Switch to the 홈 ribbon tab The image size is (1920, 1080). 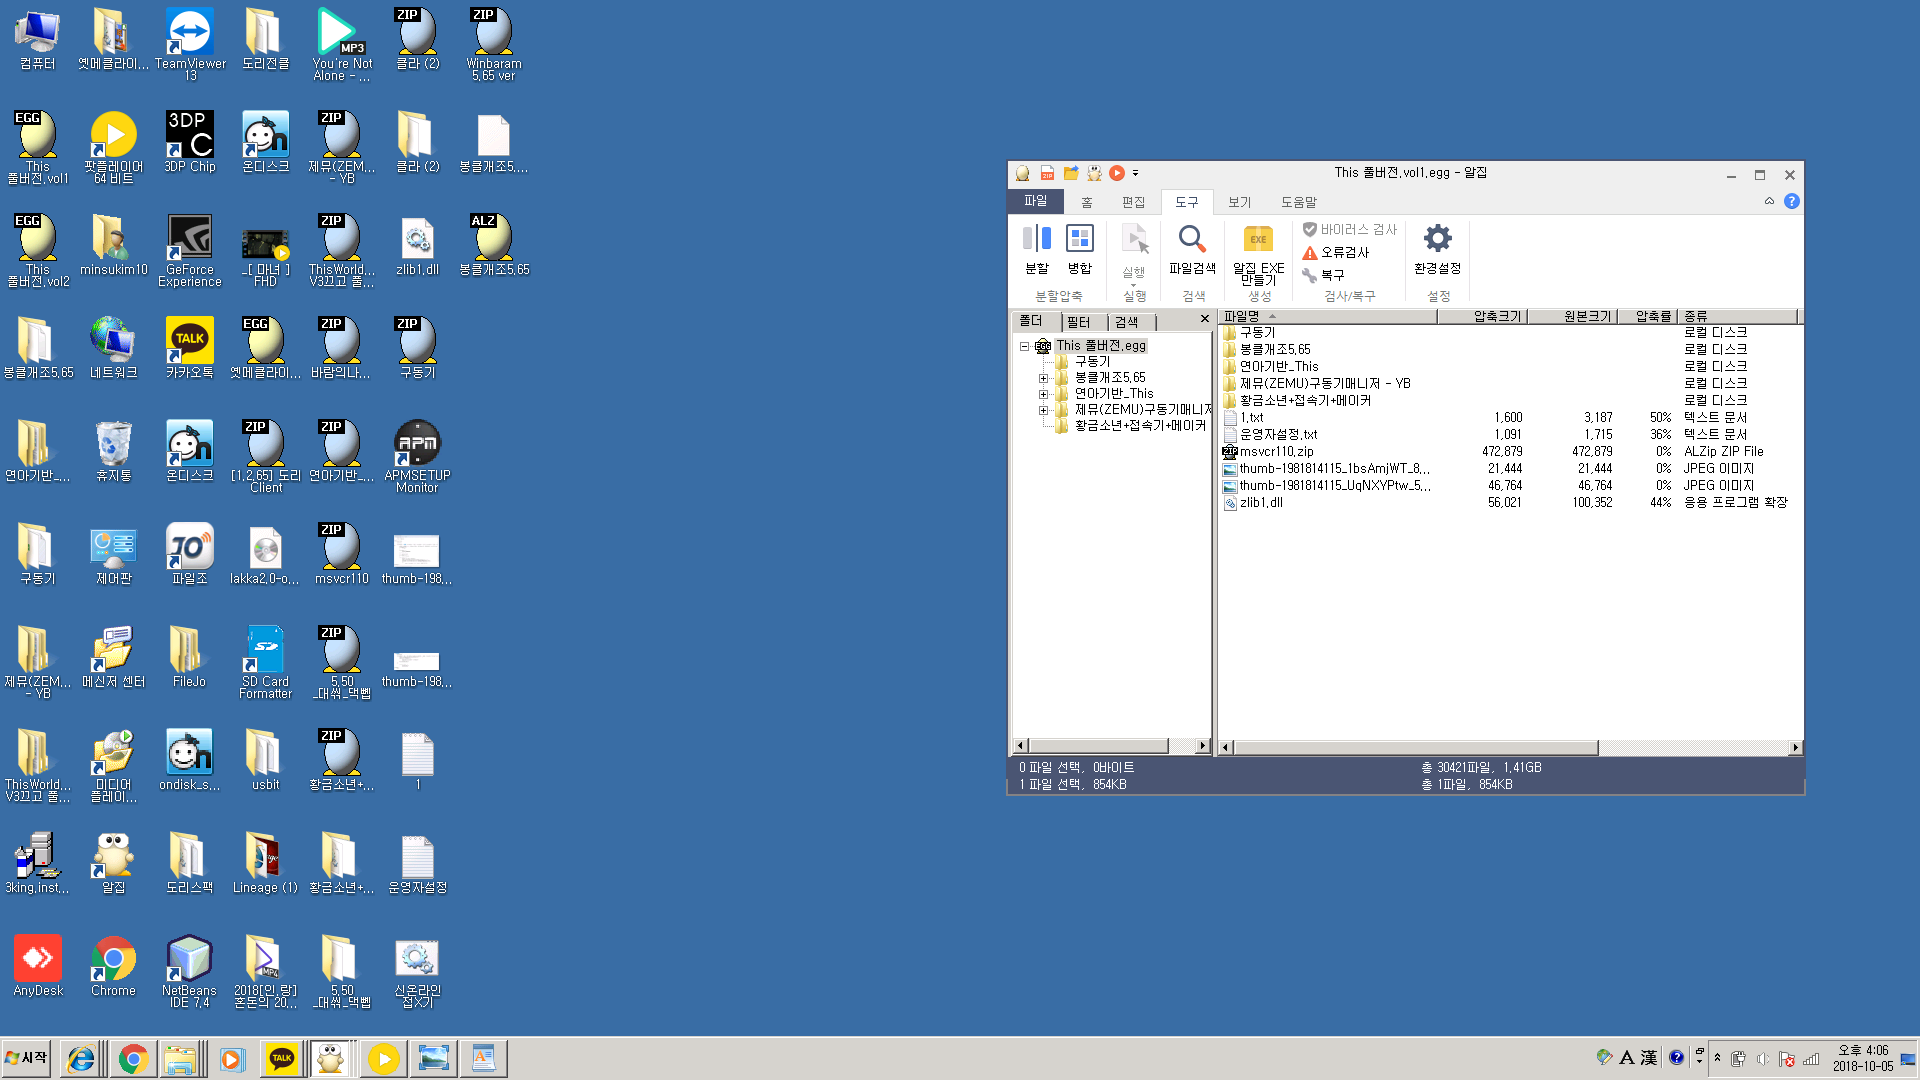(x=1086, y=202)
